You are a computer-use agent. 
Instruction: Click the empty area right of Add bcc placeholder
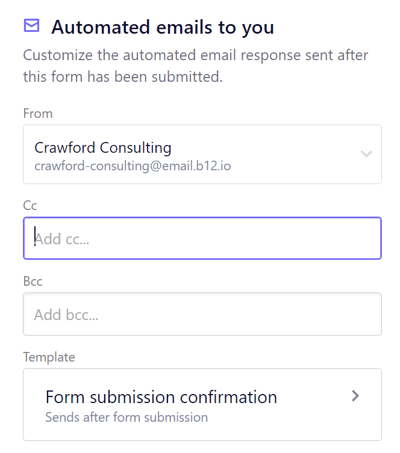238,314
